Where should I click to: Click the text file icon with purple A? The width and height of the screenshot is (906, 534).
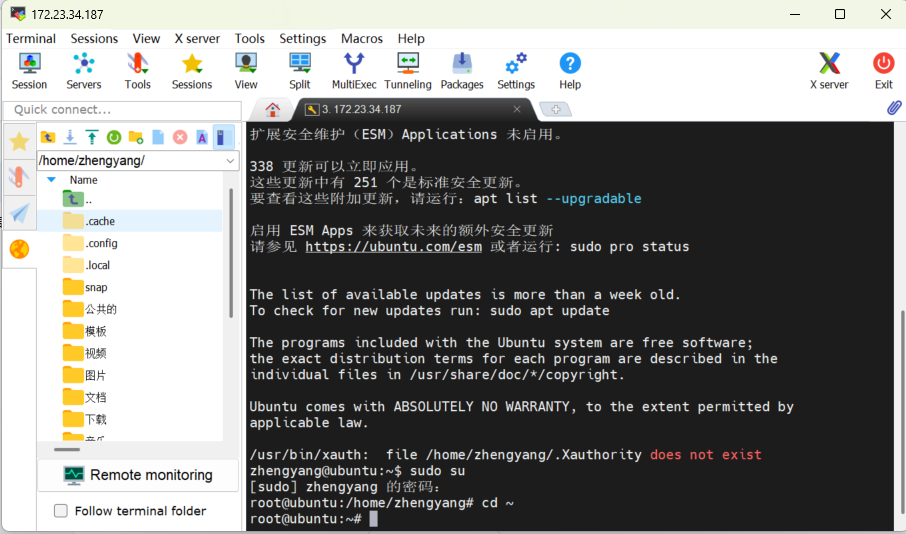(x=202, y=137)
